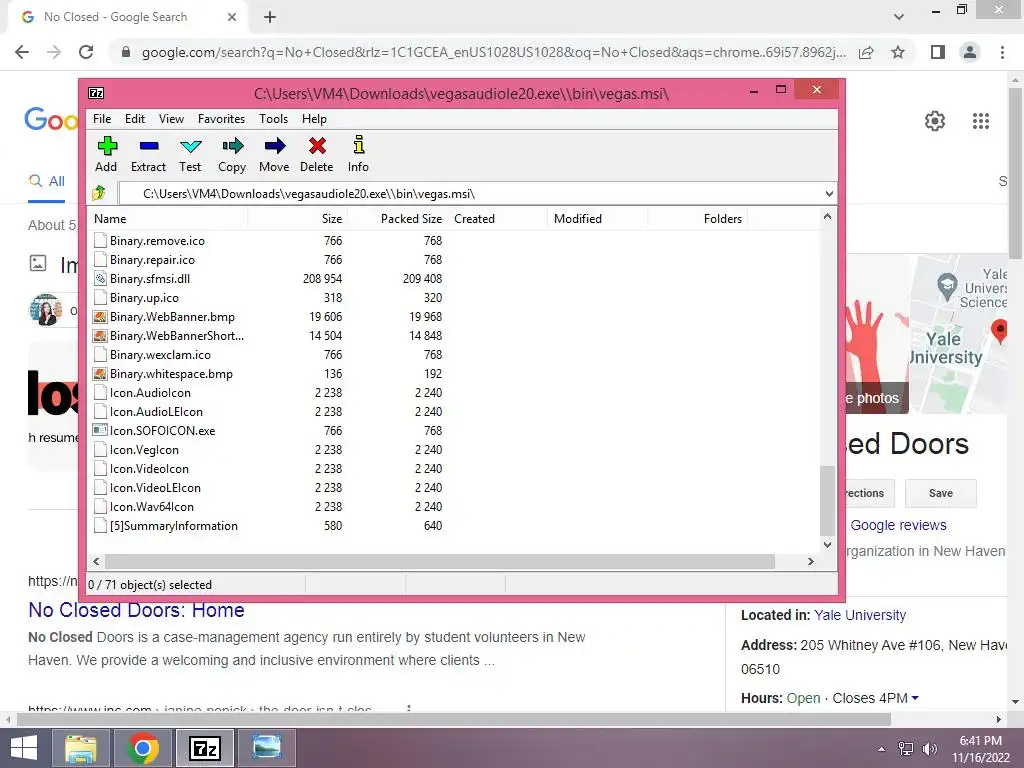Open the Chrome profile avatar
The height and width of the screenshot is (768, 1024).
[x=970, y=52]
